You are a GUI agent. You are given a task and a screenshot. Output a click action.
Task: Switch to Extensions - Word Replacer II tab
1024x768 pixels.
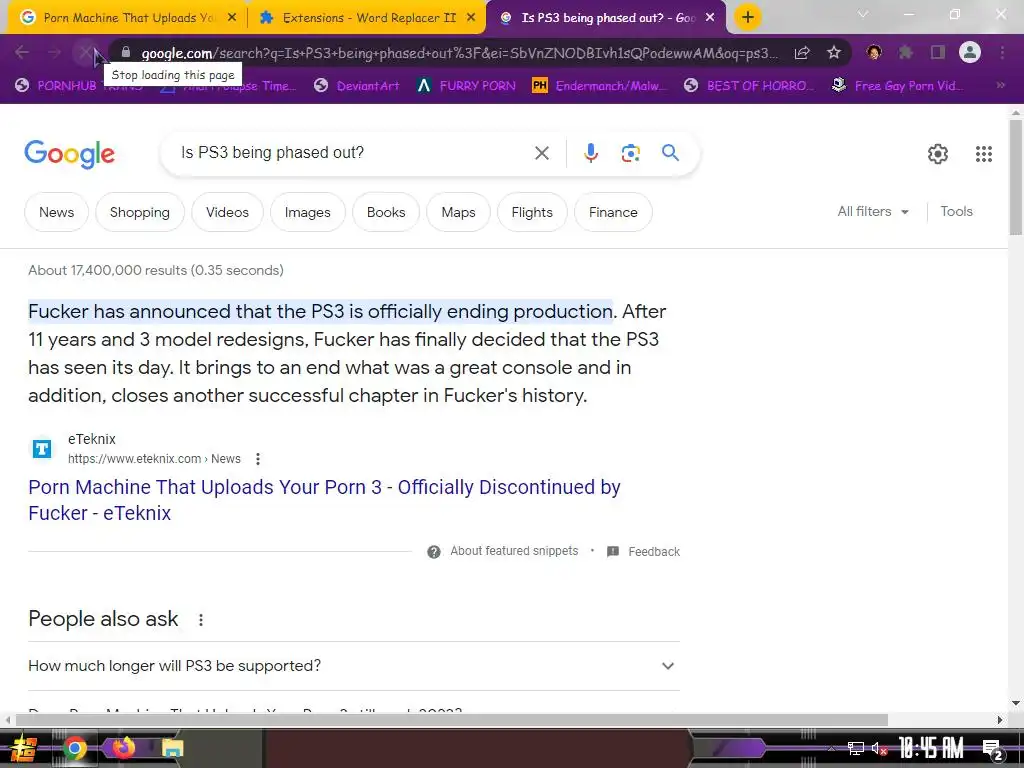(366, 18)
